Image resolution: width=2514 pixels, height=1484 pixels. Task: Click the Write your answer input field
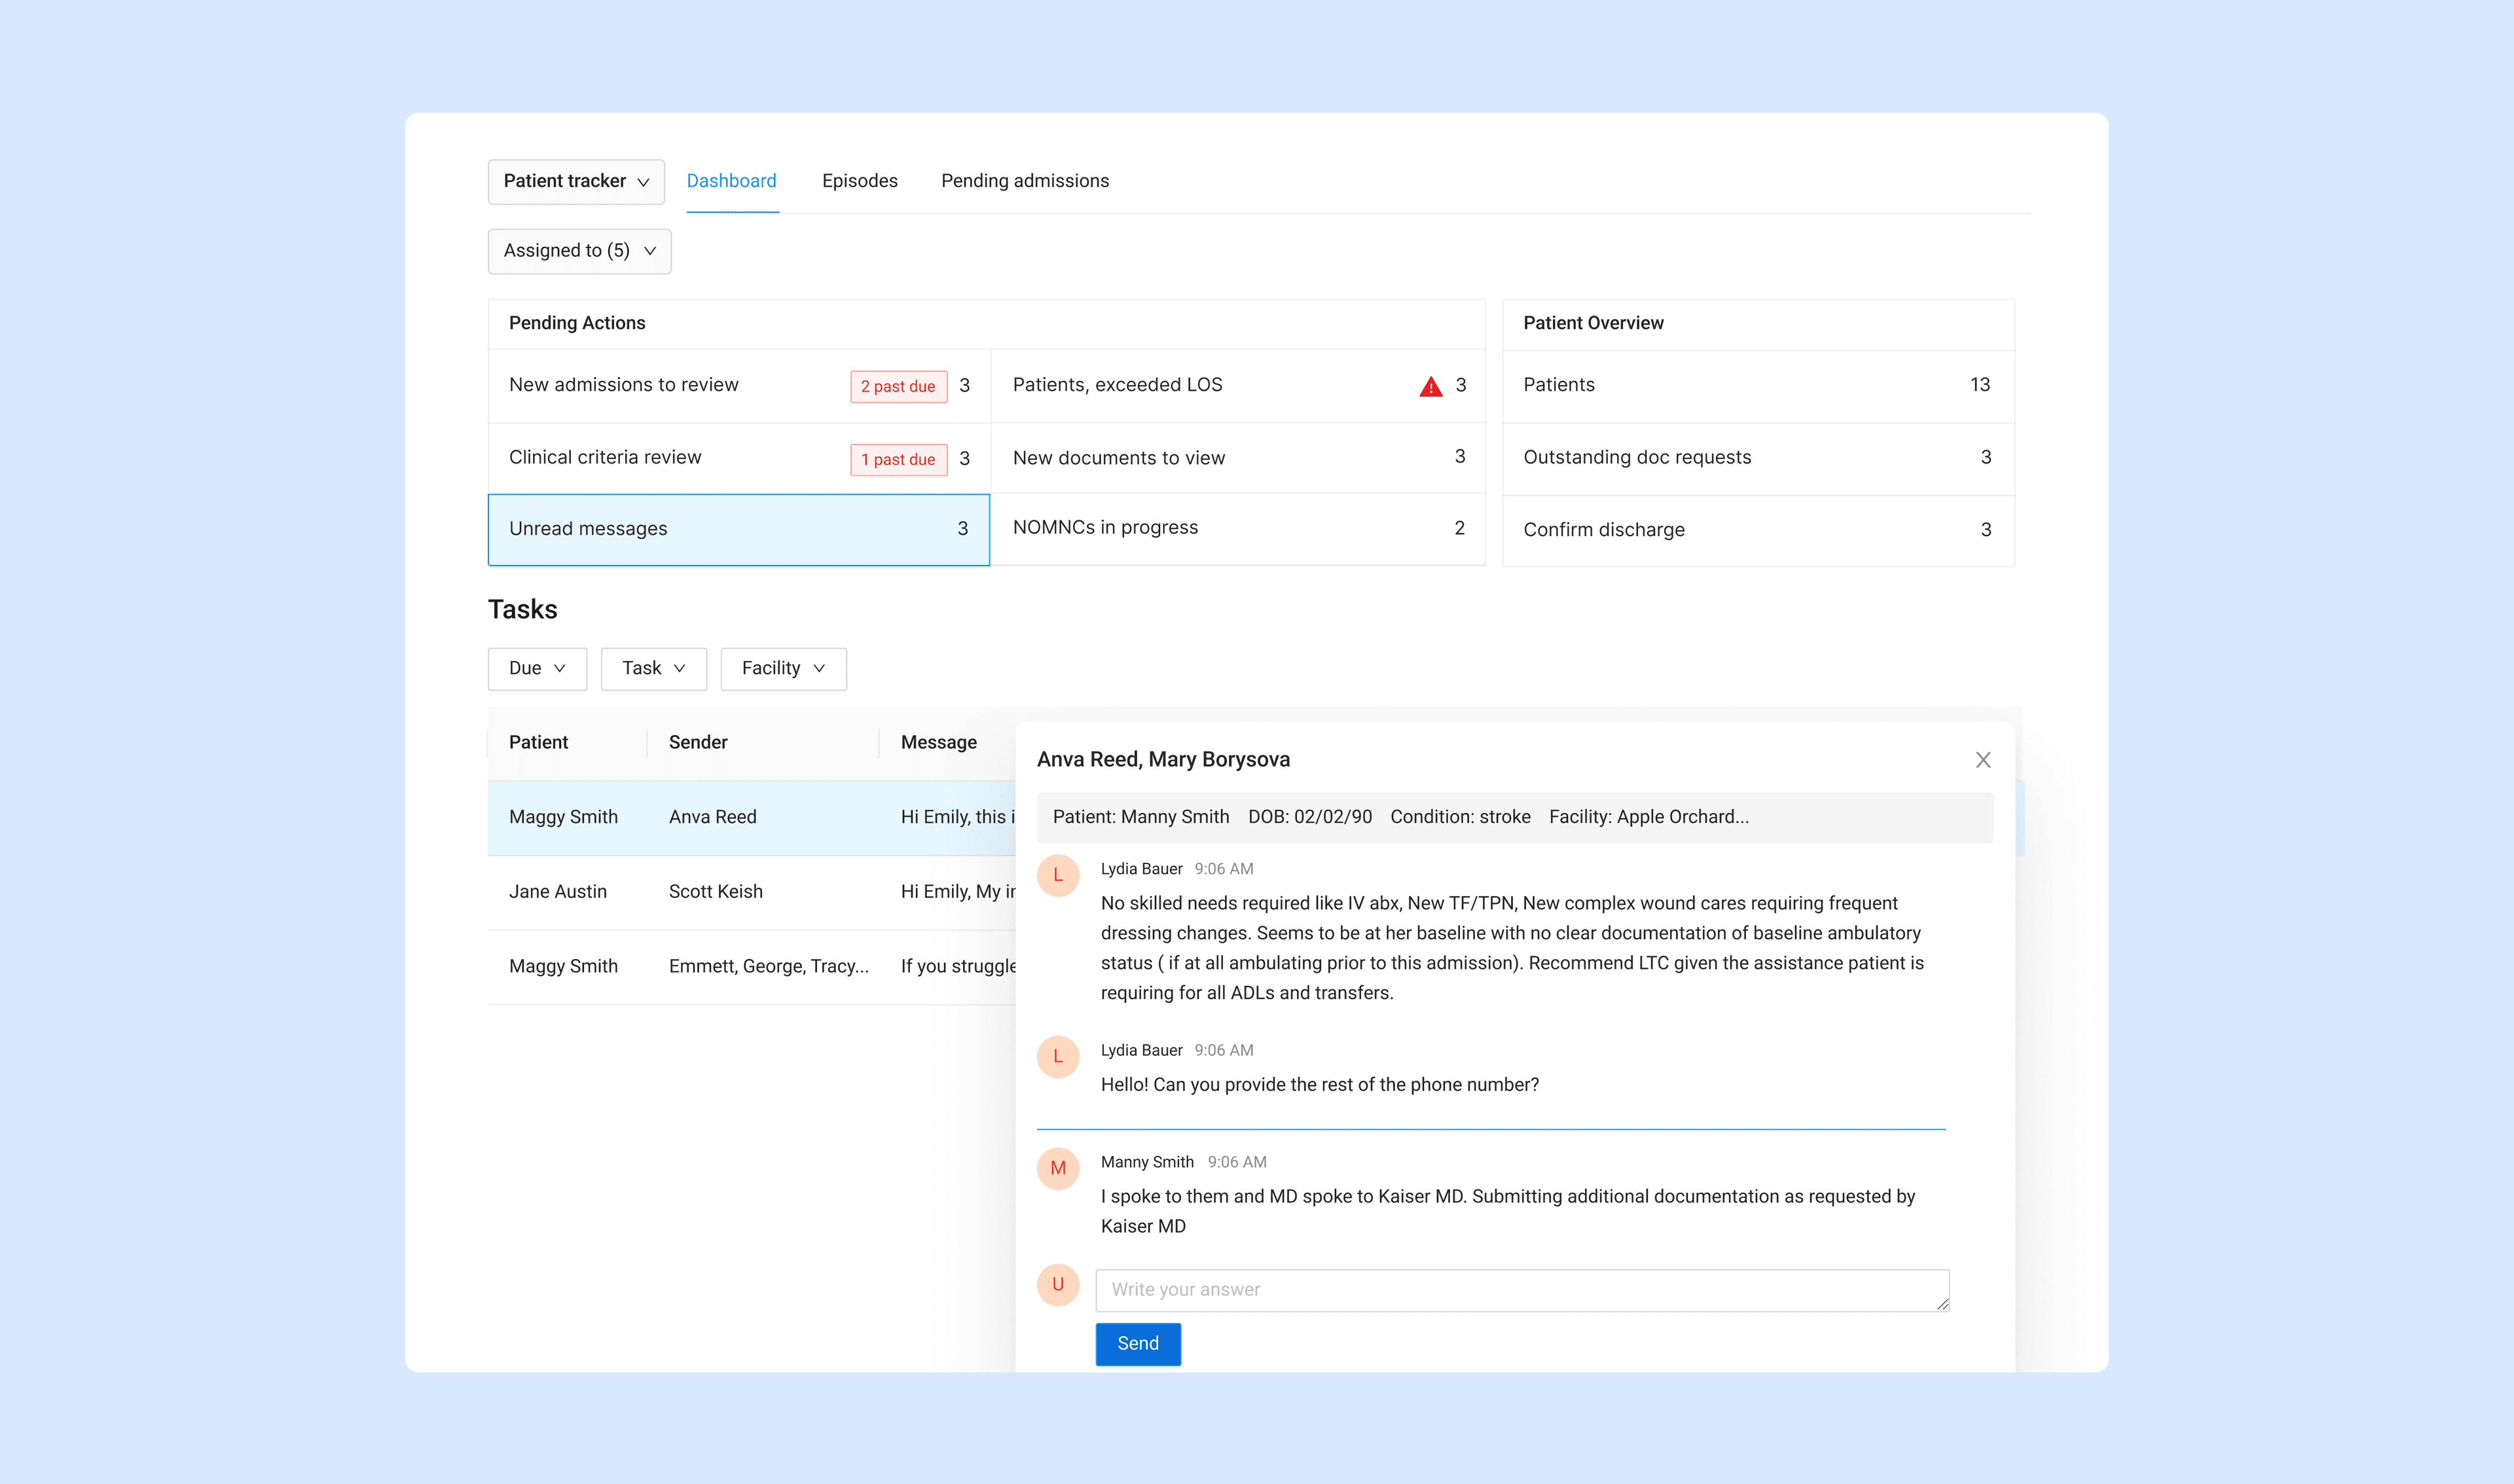click(1521, 1289)
